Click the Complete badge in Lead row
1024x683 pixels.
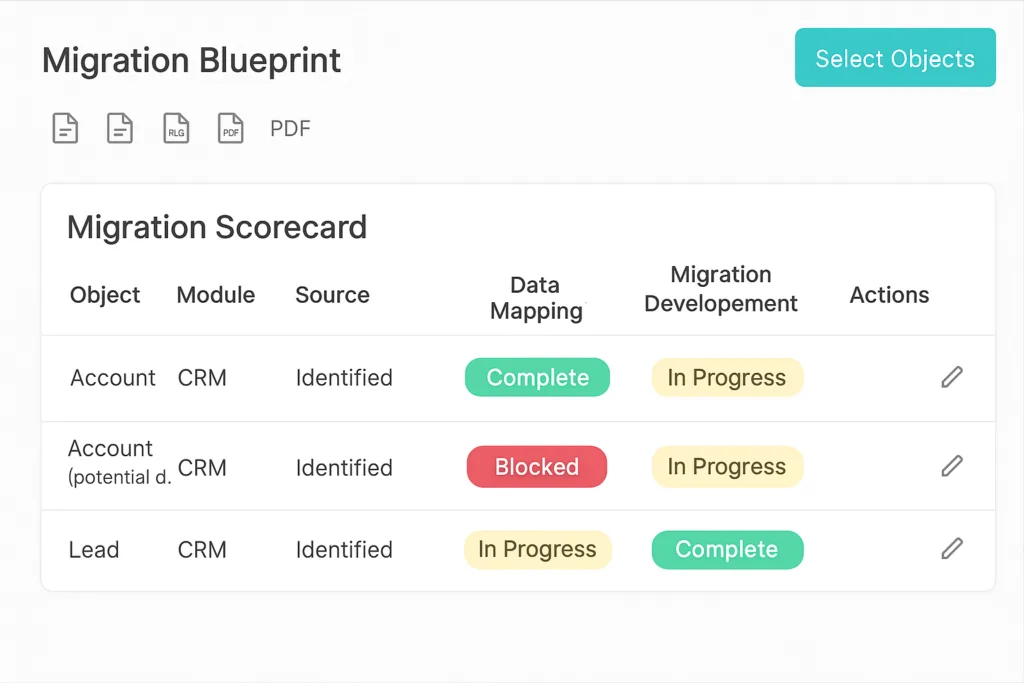coord(727,550)
